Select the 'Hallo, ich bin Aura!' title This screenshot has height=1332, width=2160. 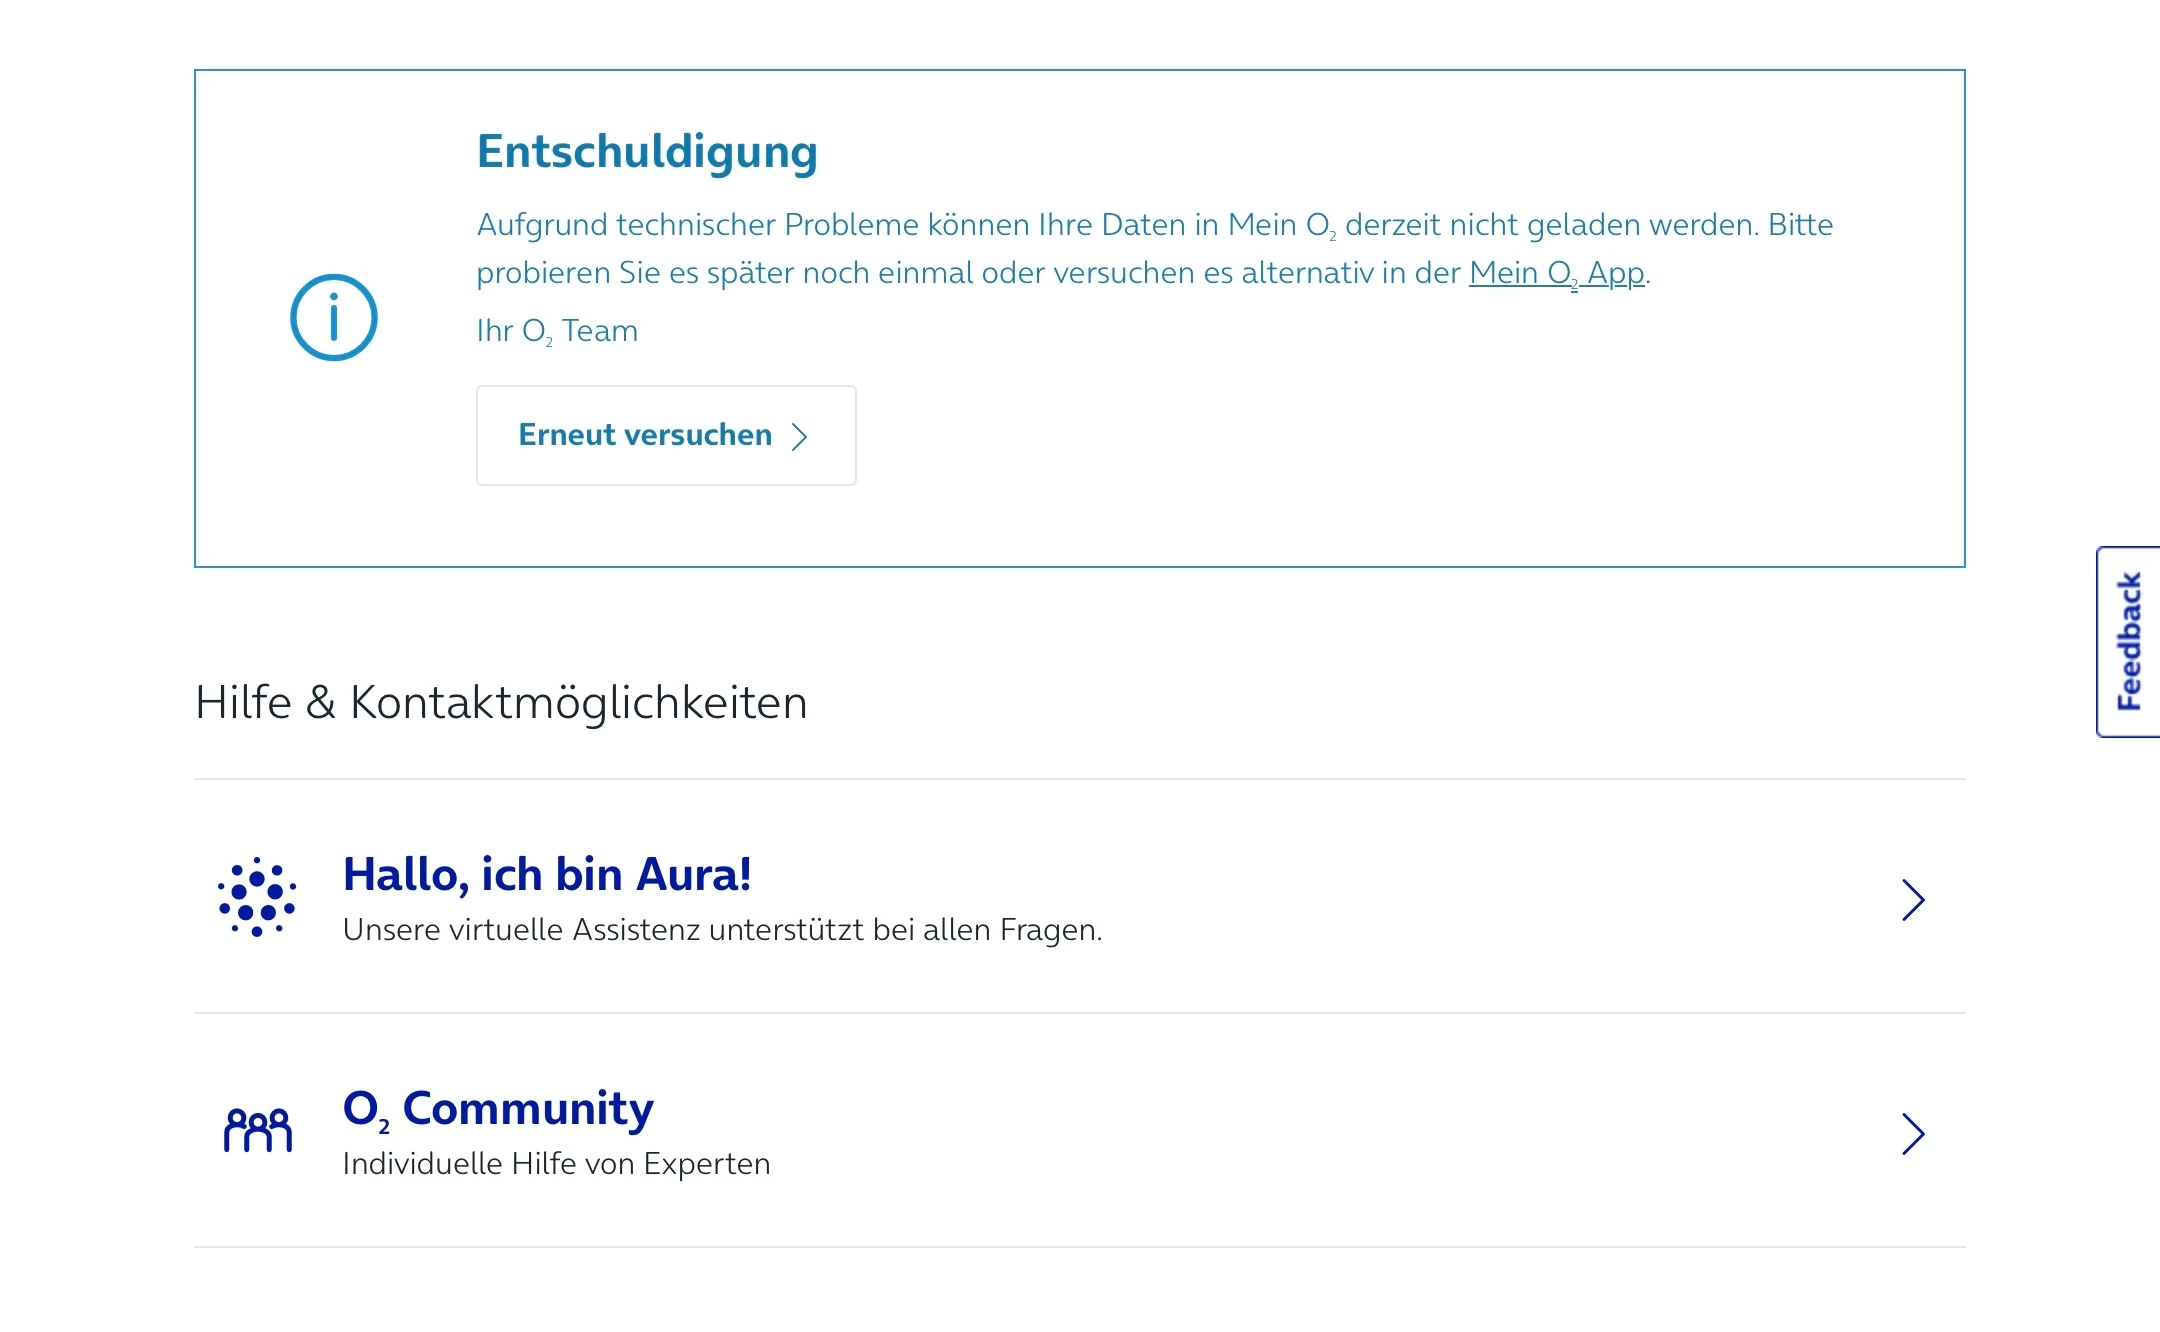click(546, 874)
